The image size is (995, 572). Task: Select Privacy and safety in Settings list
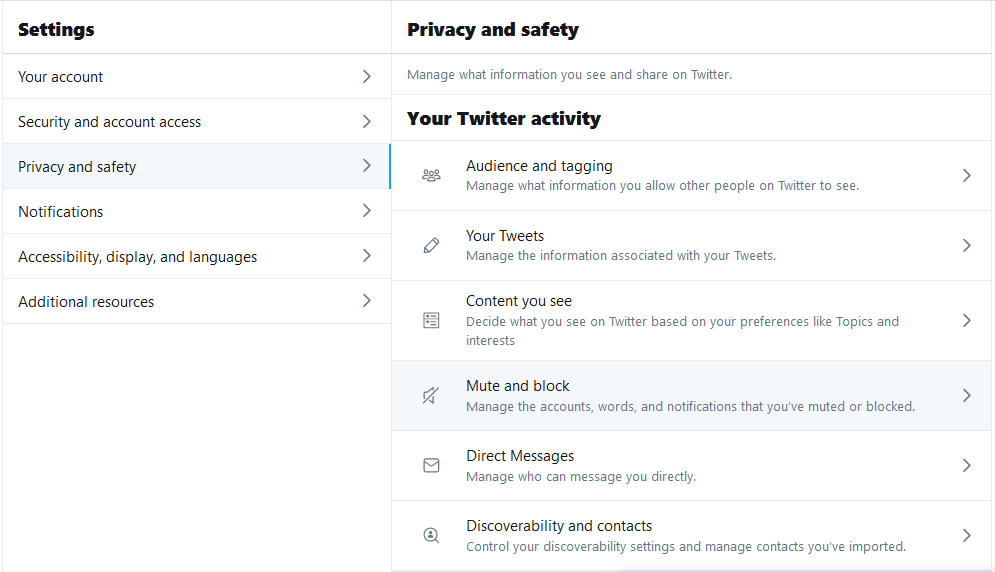coord(197,166)
